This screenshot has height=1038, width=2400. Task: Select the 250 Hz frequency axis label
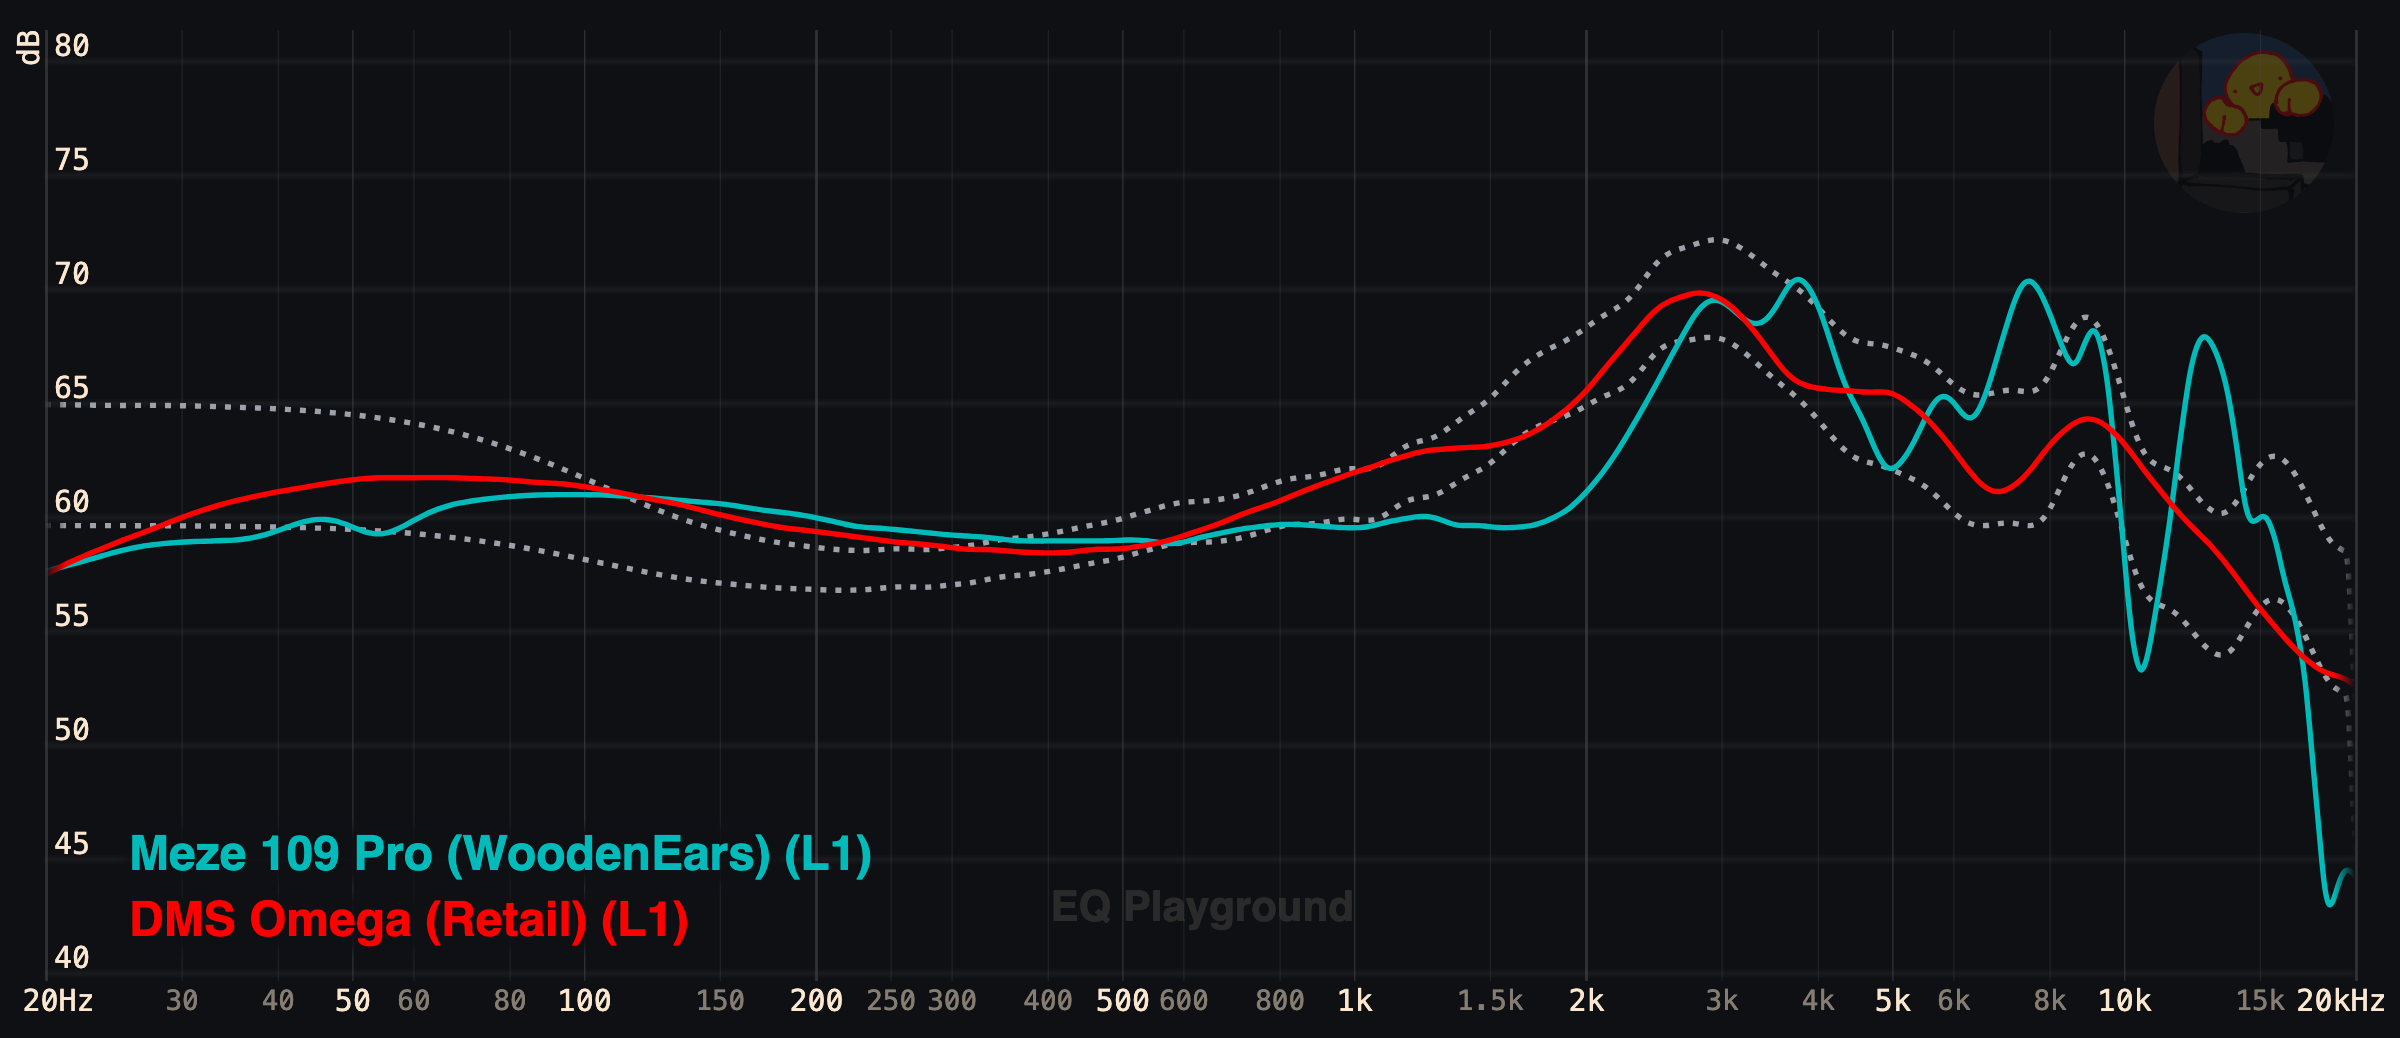pyautogui.click(x=890, y=1001)
